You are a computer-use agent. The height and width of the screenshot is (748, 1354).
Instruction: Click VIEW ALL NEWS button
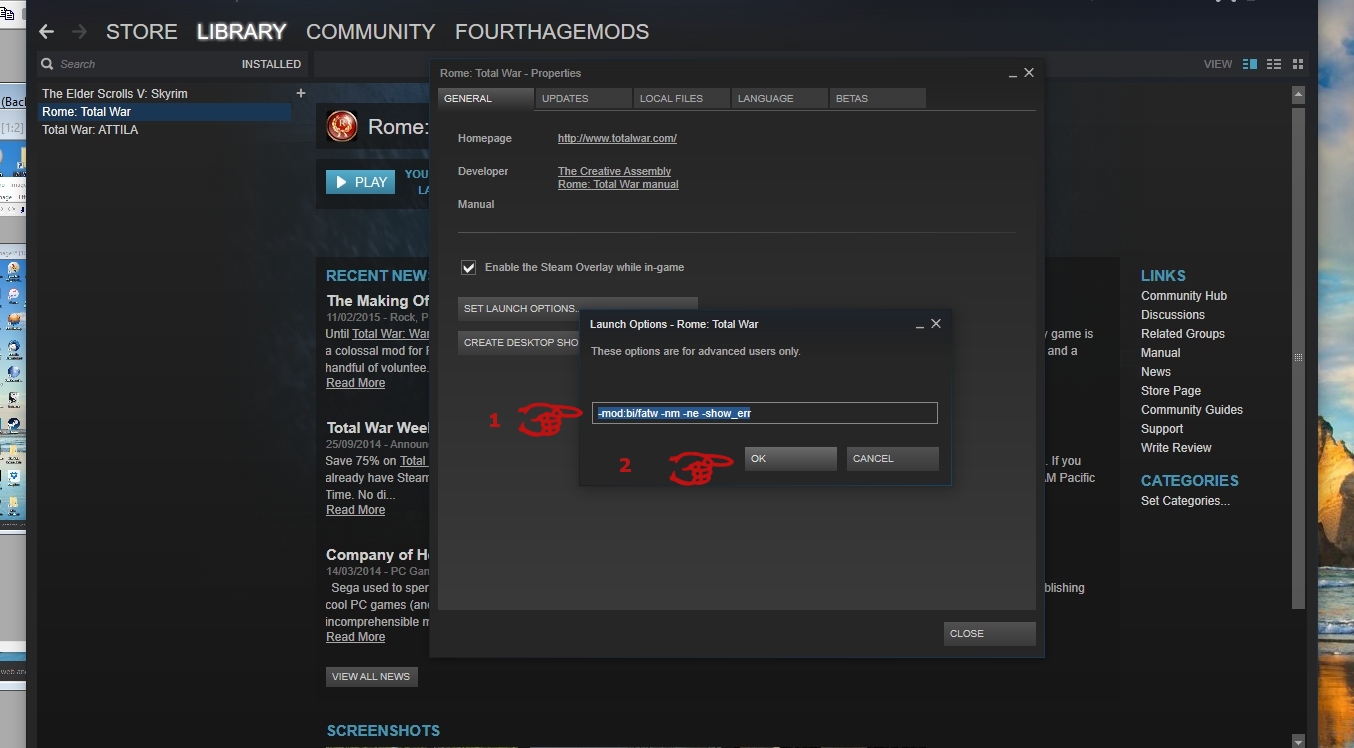pos(371,676)
